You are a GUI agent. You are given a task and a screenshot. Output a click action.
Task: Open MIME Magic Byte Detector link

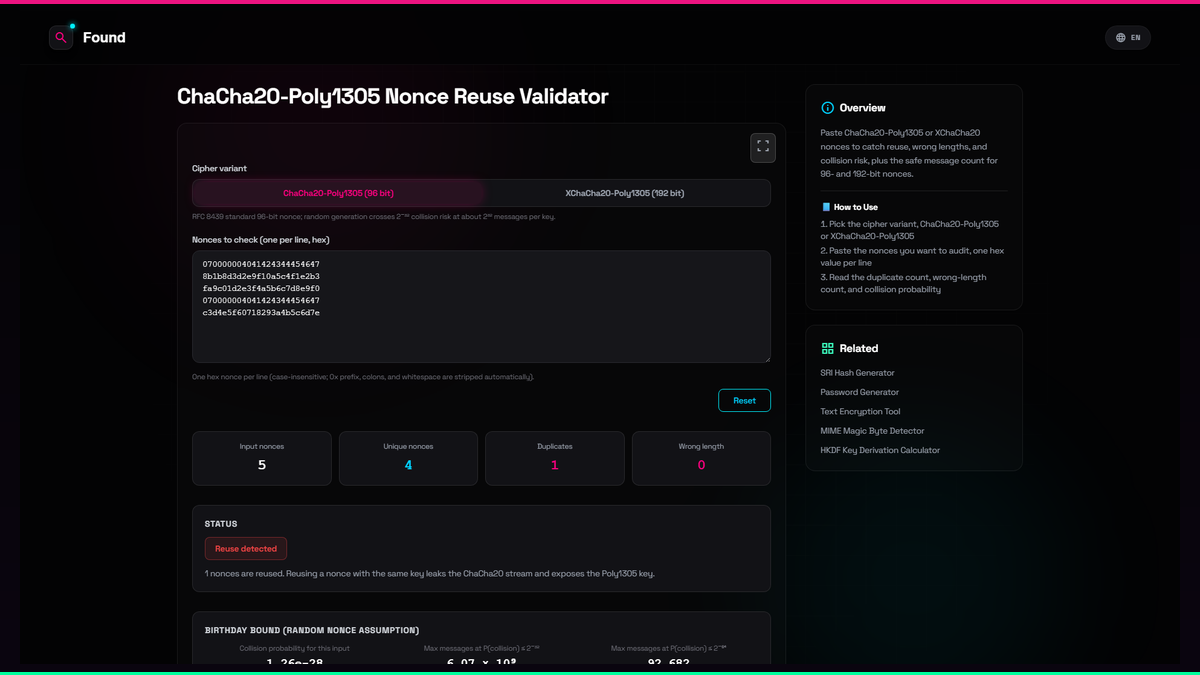pos(871,431)
